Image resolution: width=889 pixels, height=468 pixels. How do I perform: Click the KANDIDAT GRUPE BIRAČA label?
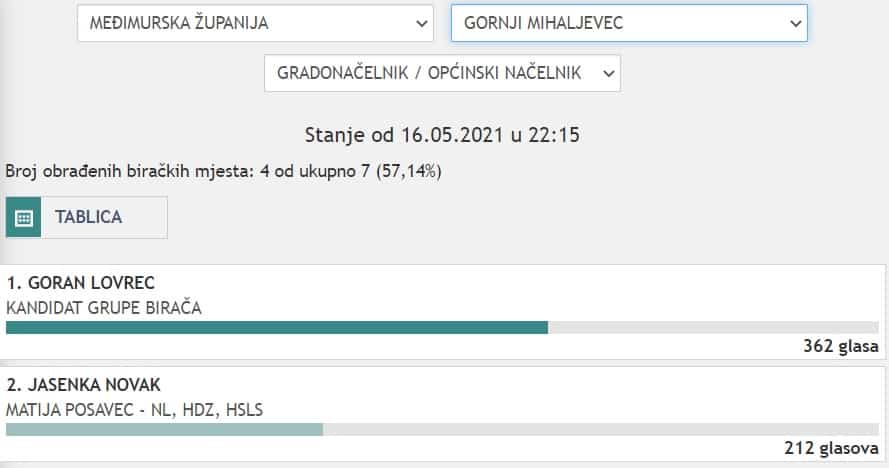[x=104, y=308]
